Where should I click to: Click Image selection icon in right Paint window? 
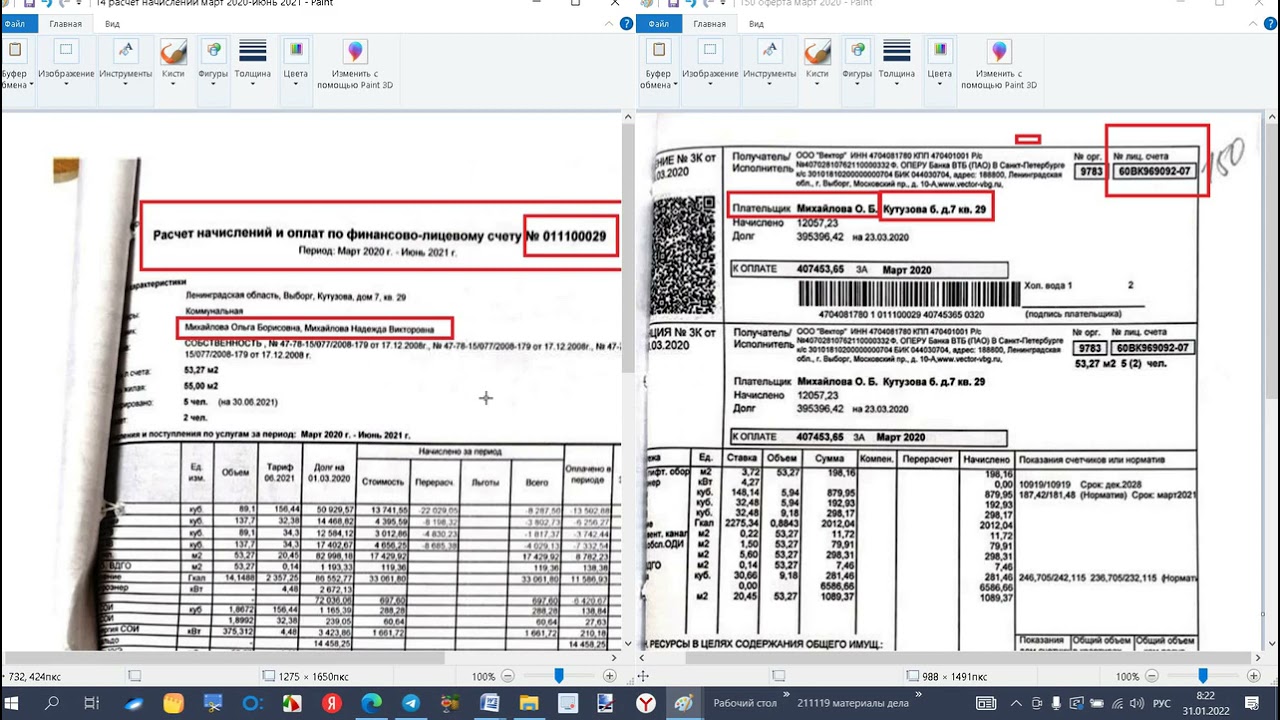coord(710,50)
